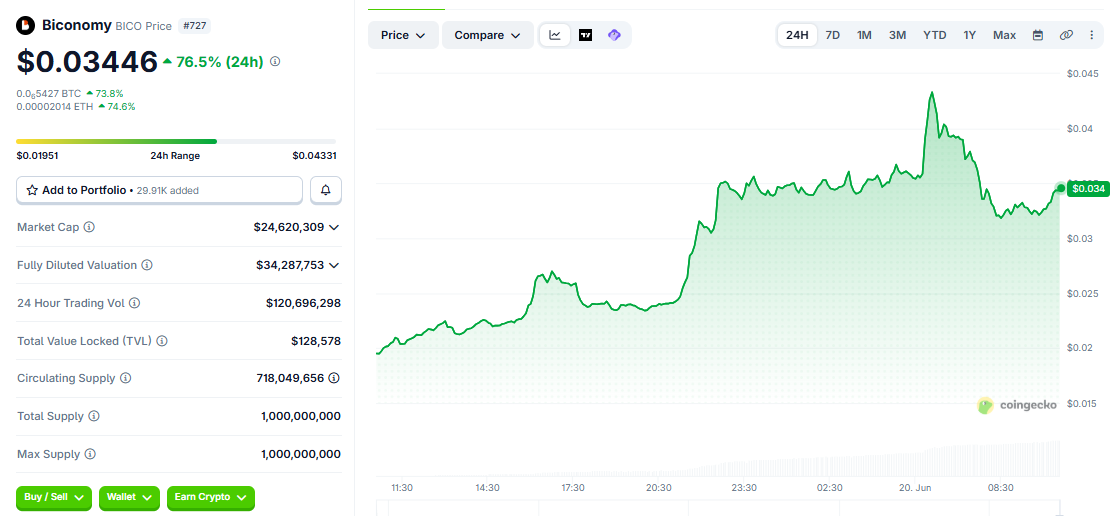Click the info icon beside 76.5% (24h)

275,62
